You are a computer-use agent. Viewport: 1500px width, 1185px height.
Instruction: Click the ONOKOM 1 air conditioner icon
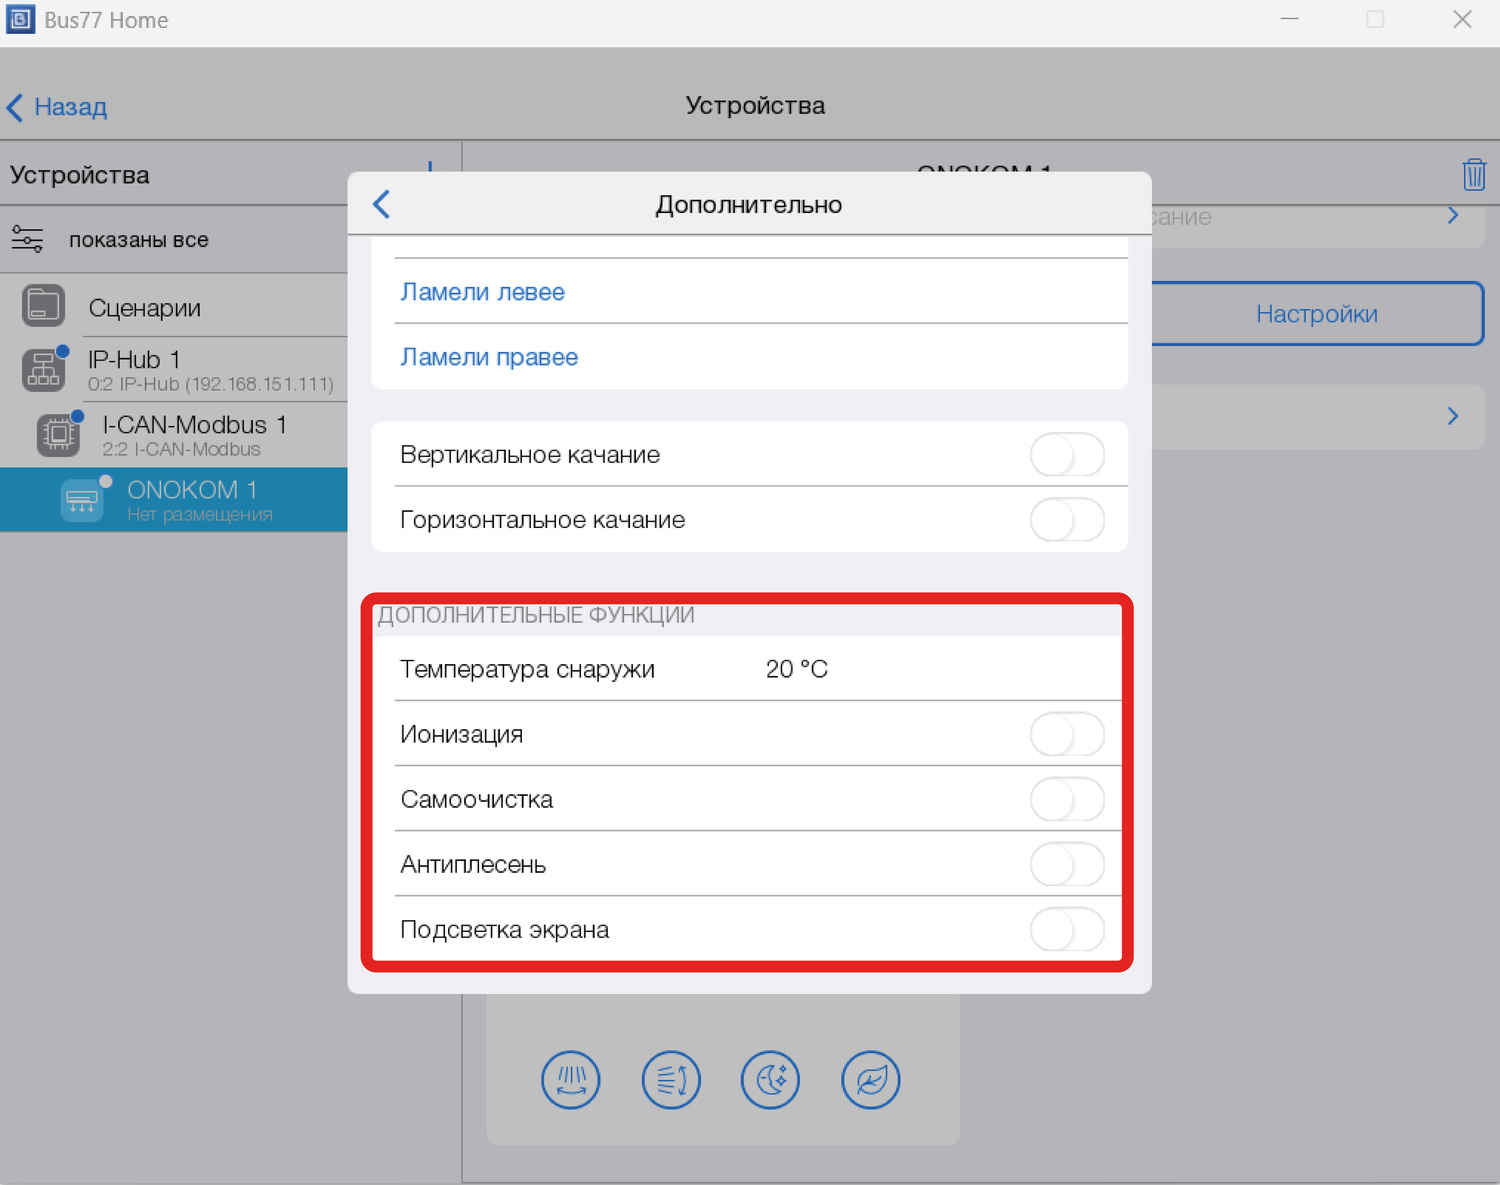pyautogui.click(x=82, y=500)
